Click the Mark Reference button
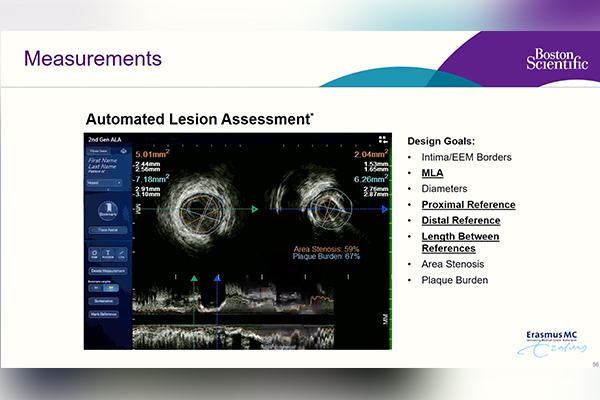600x400 pixels. tap(105, 314)
